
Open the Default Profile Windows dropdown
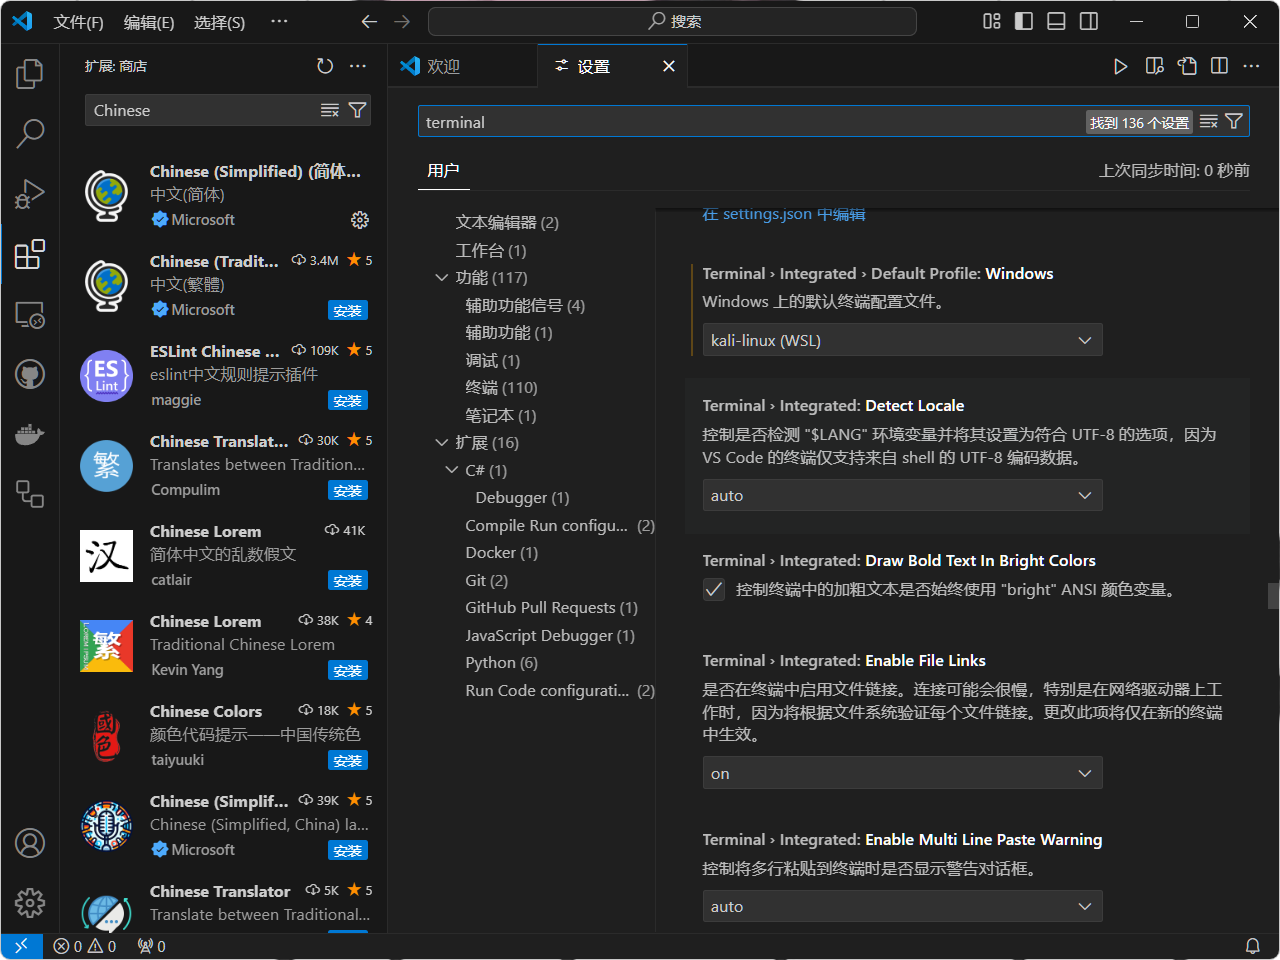click(902, 340)
